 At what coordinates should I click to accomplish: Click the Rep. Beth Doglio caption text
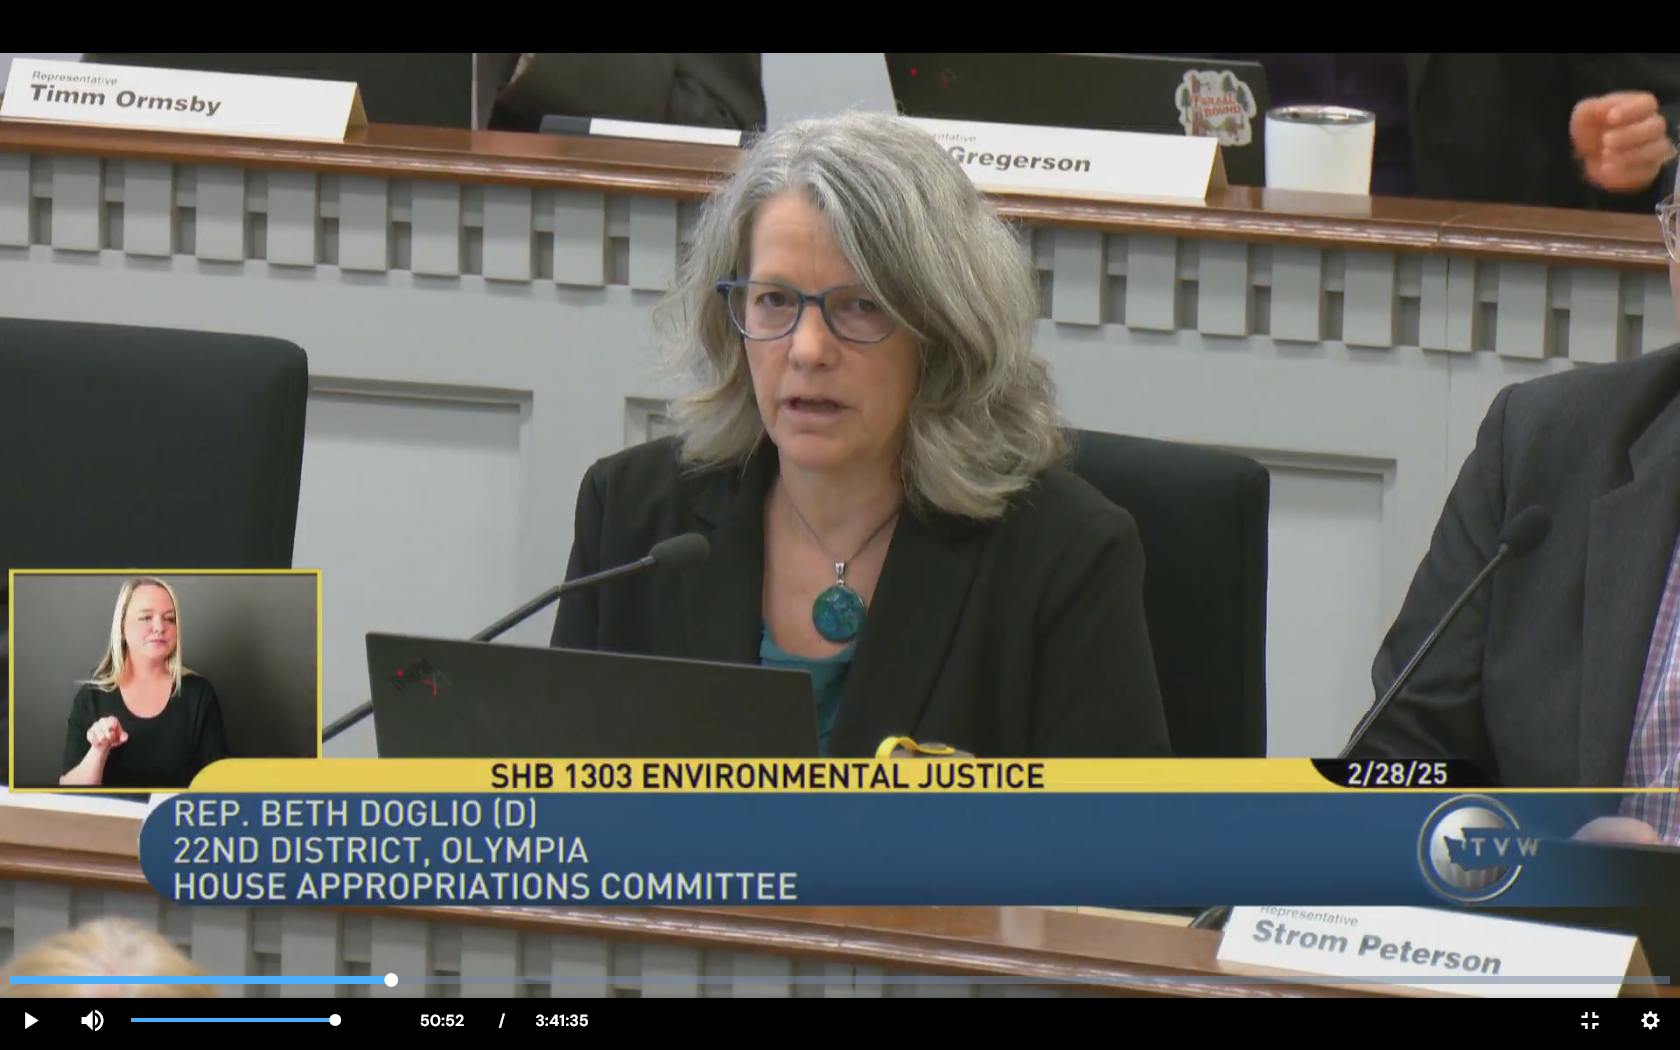click(x=355, y=813)
